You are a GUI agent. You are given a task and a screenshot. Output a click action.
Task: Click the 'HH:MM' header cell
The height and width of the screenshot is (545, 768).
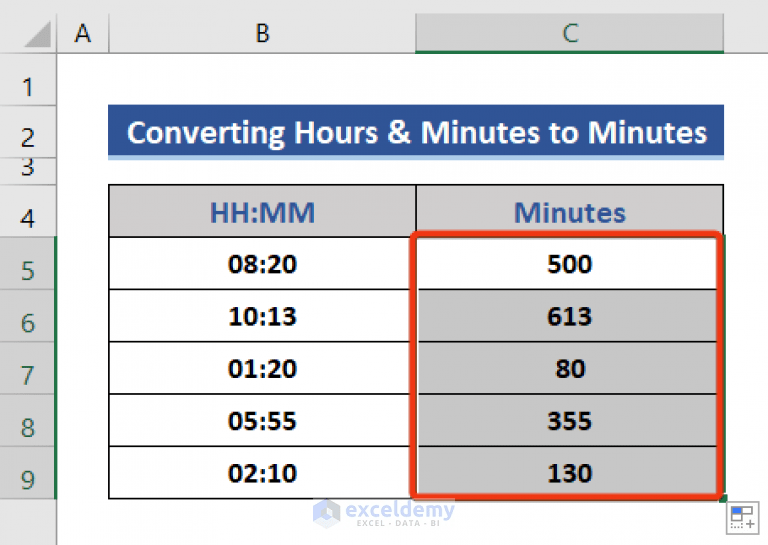click(x=262, y=212)
